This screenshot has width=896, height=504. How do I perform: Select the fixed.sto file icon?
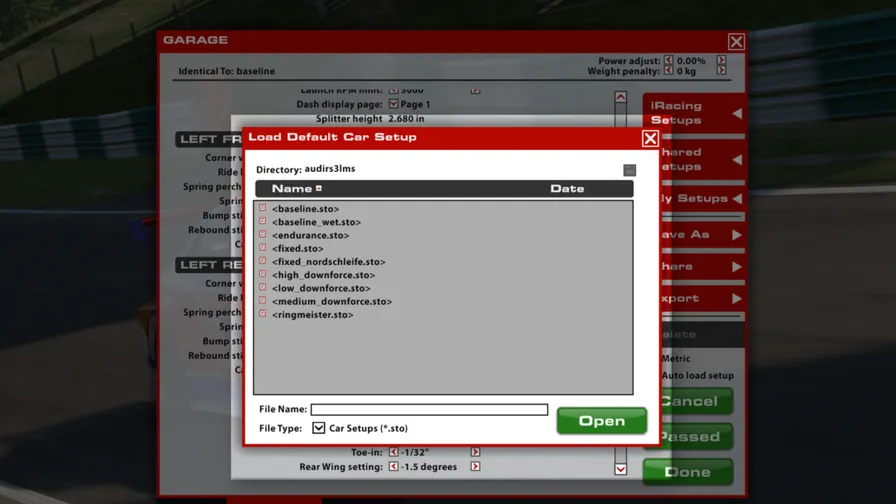pos(262,247)
